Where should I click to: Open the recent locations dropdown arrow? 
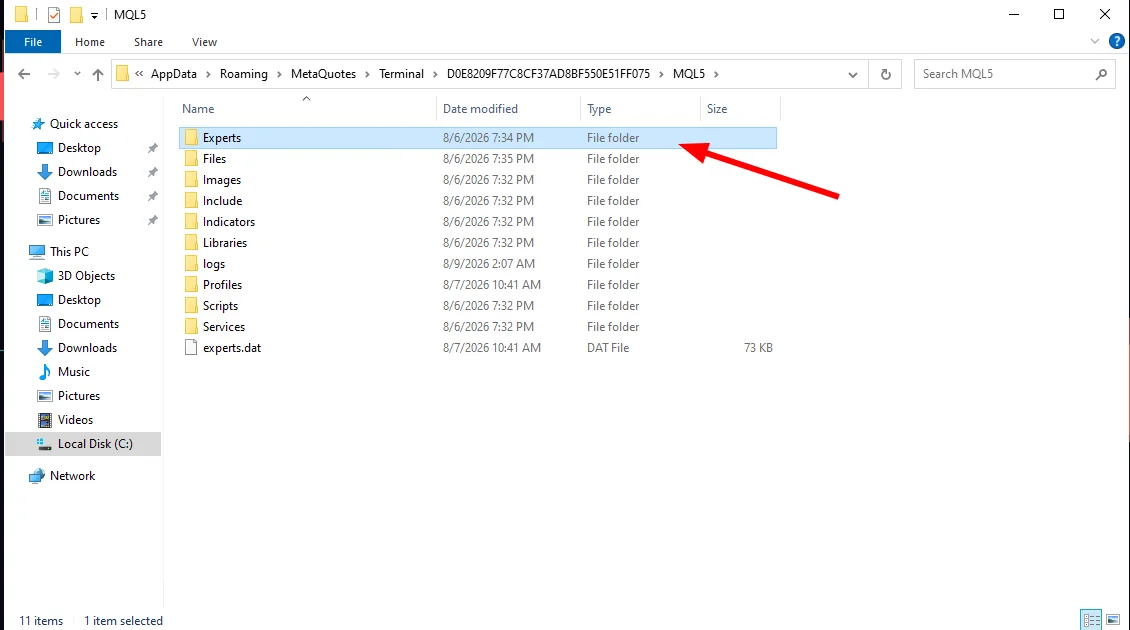pyautogui.click(x=77, y=74)
